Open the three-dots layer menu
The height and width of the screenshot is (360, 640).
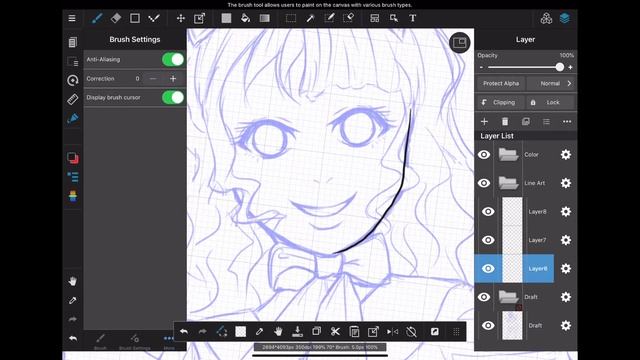(x=567, y=122)
